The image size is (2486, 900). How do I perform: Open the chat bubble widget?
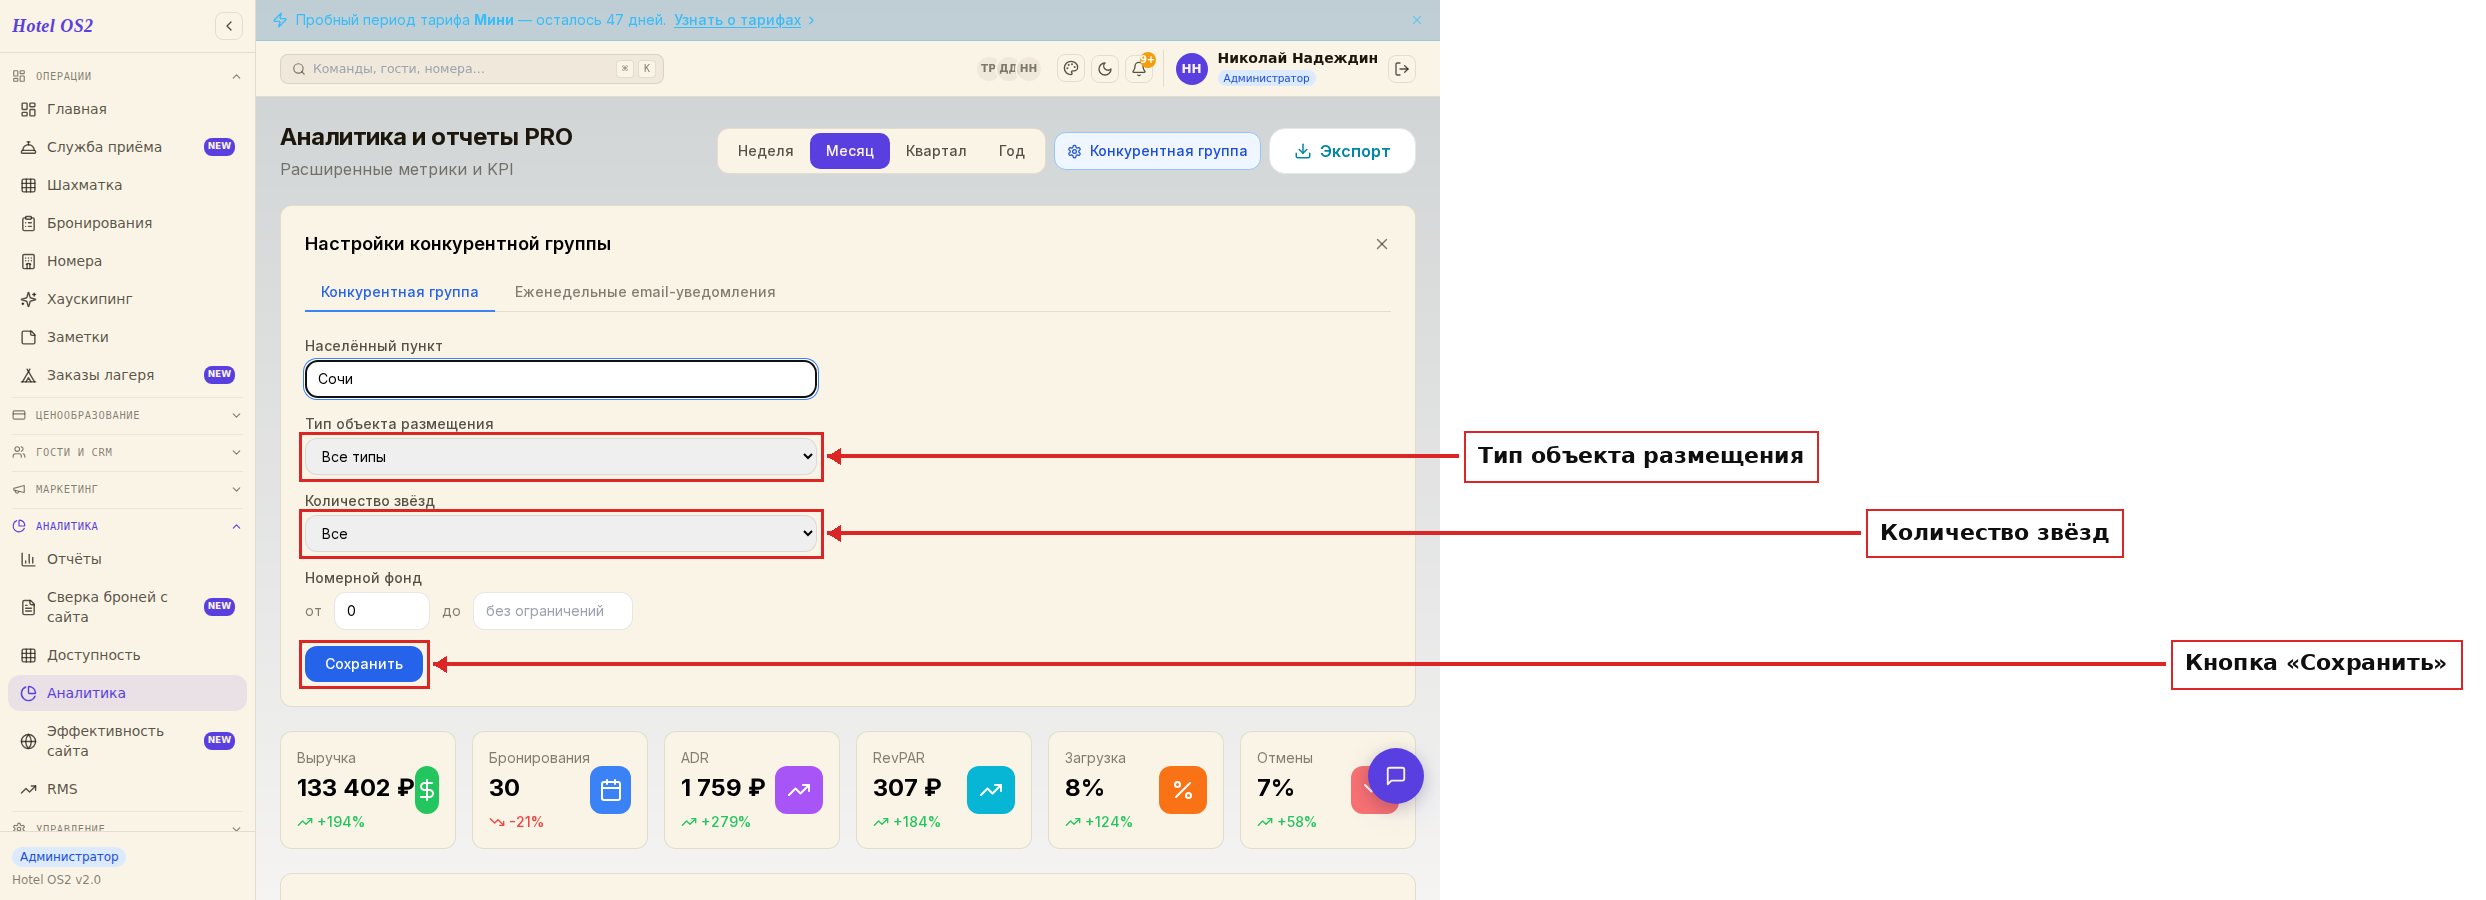tap(1396, 776)
